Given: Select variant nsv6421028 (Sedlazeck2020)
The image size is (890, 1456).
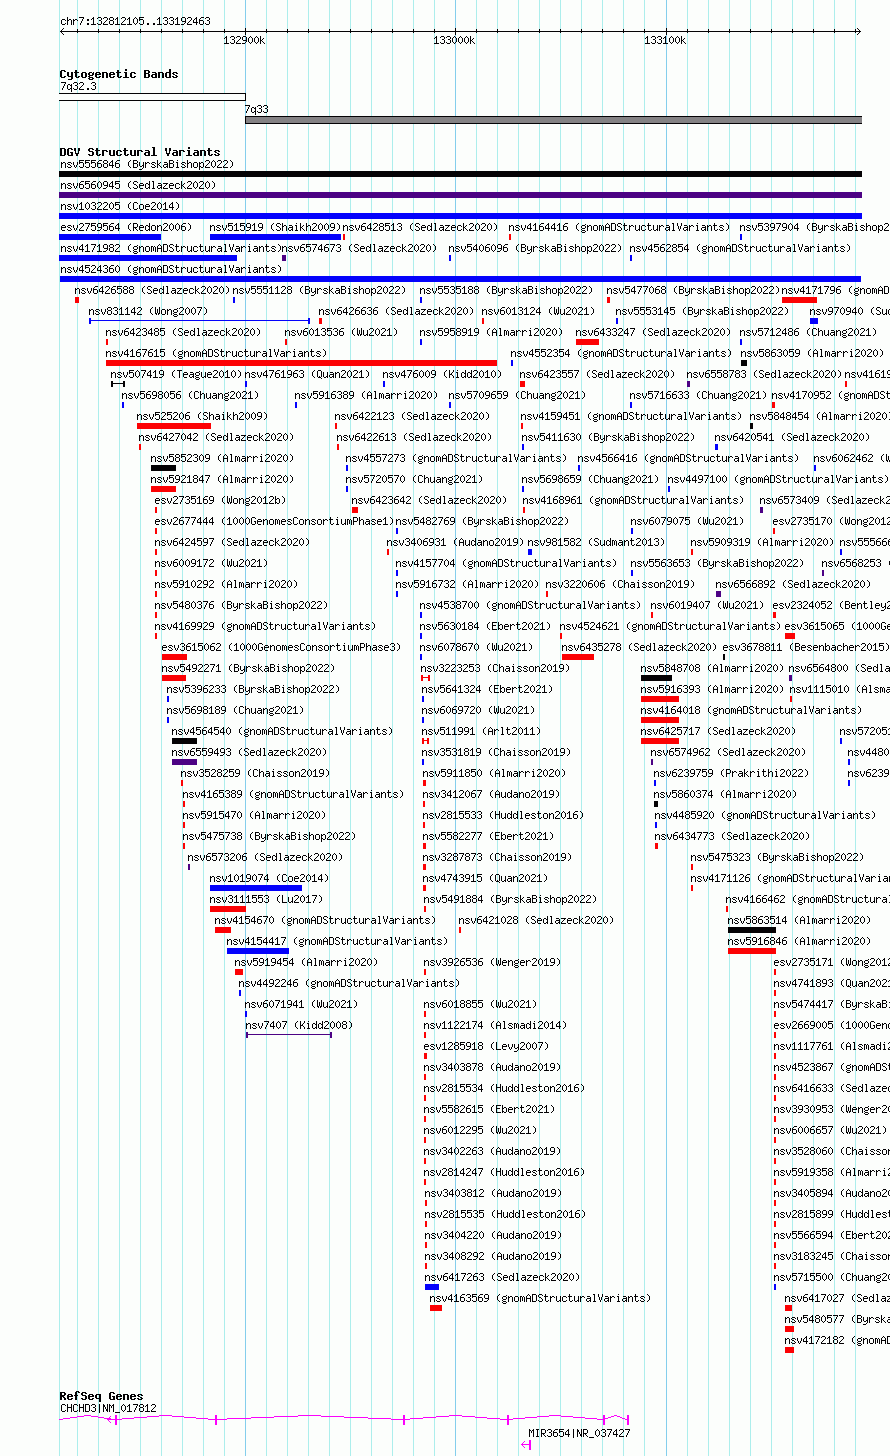Looking at the screenshot, I should click(536, 920).
